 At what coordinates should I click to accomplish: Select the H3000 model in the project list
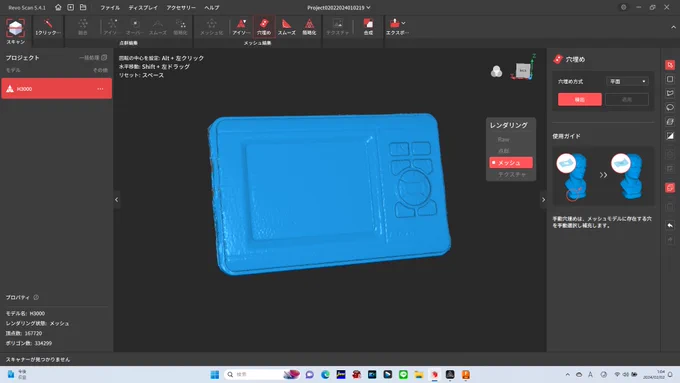(x=56, y=88)
